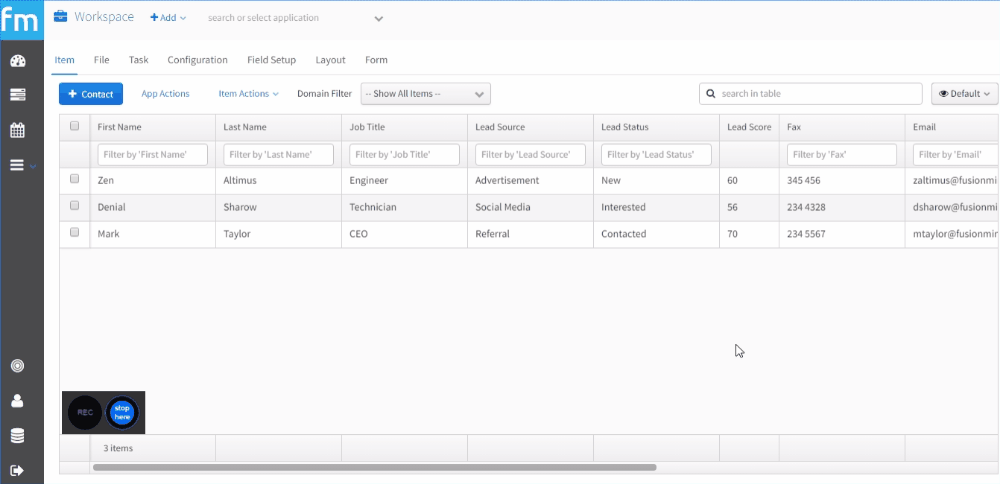Click the Filter by Last Name field
Image resolution: width=1000 pixels, height=484 pixels.
point(278,154)
